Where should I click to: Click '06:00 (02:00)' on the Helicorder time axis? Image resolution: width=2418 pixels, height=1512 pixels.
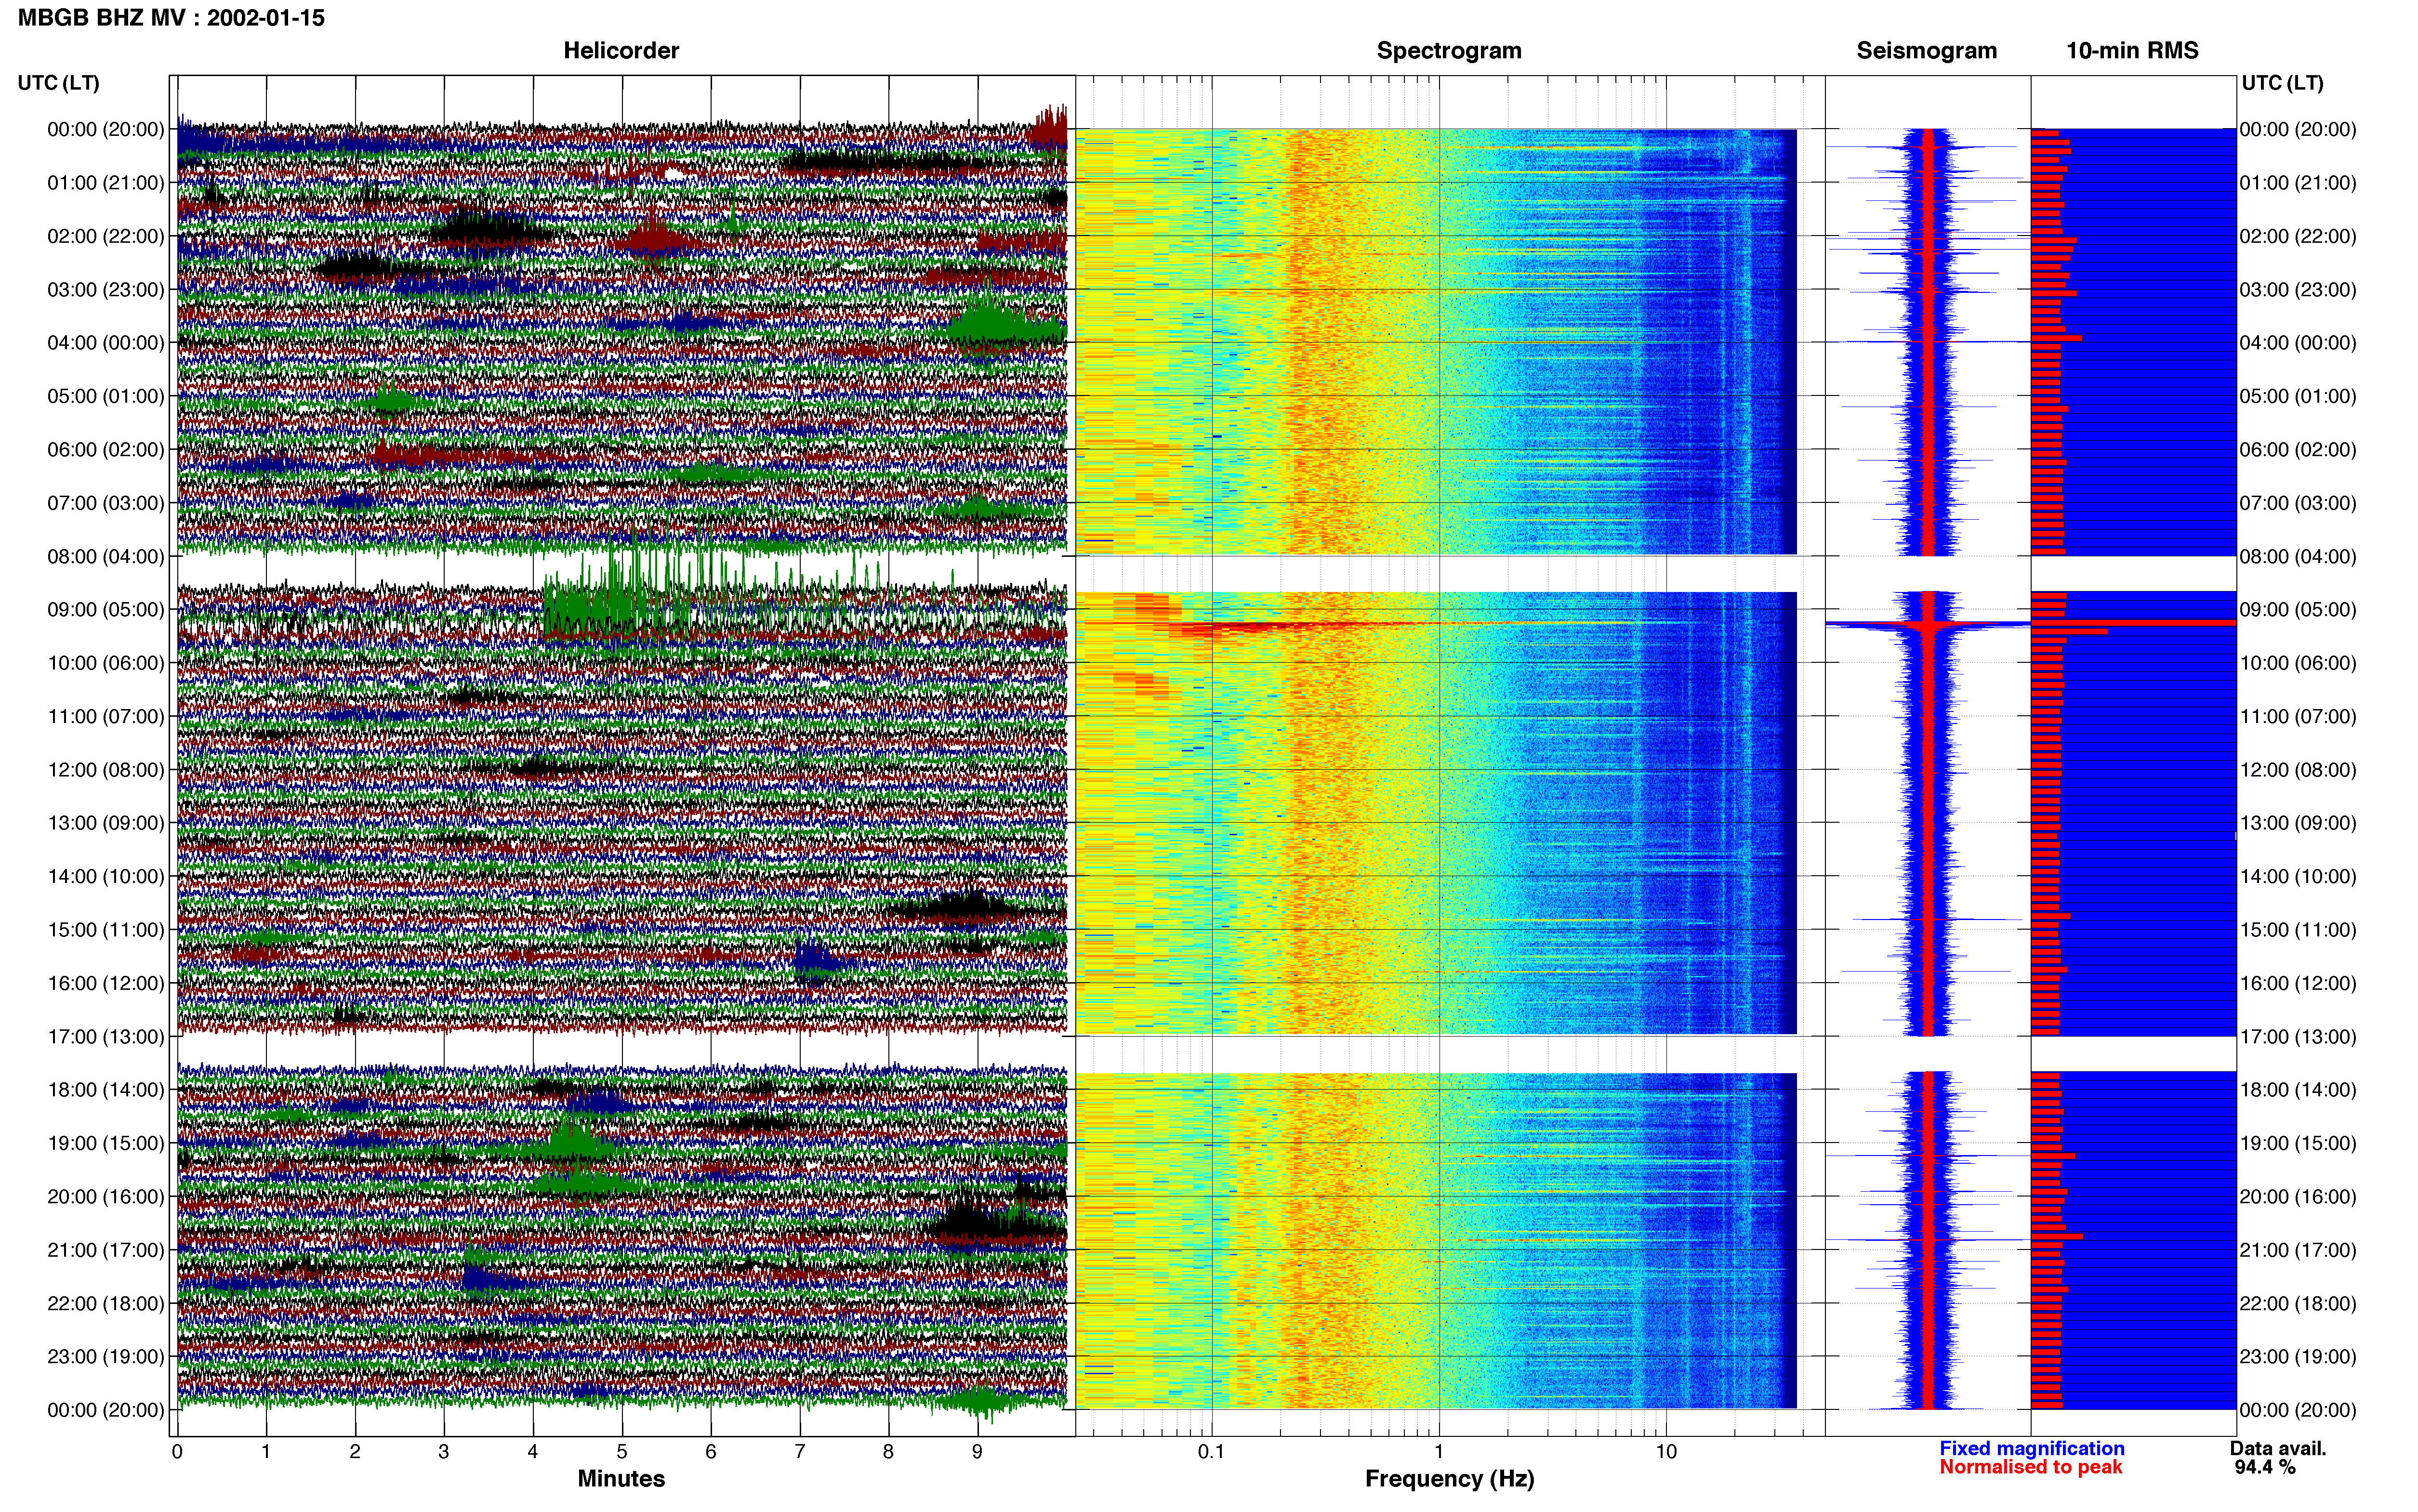(106, 449)
